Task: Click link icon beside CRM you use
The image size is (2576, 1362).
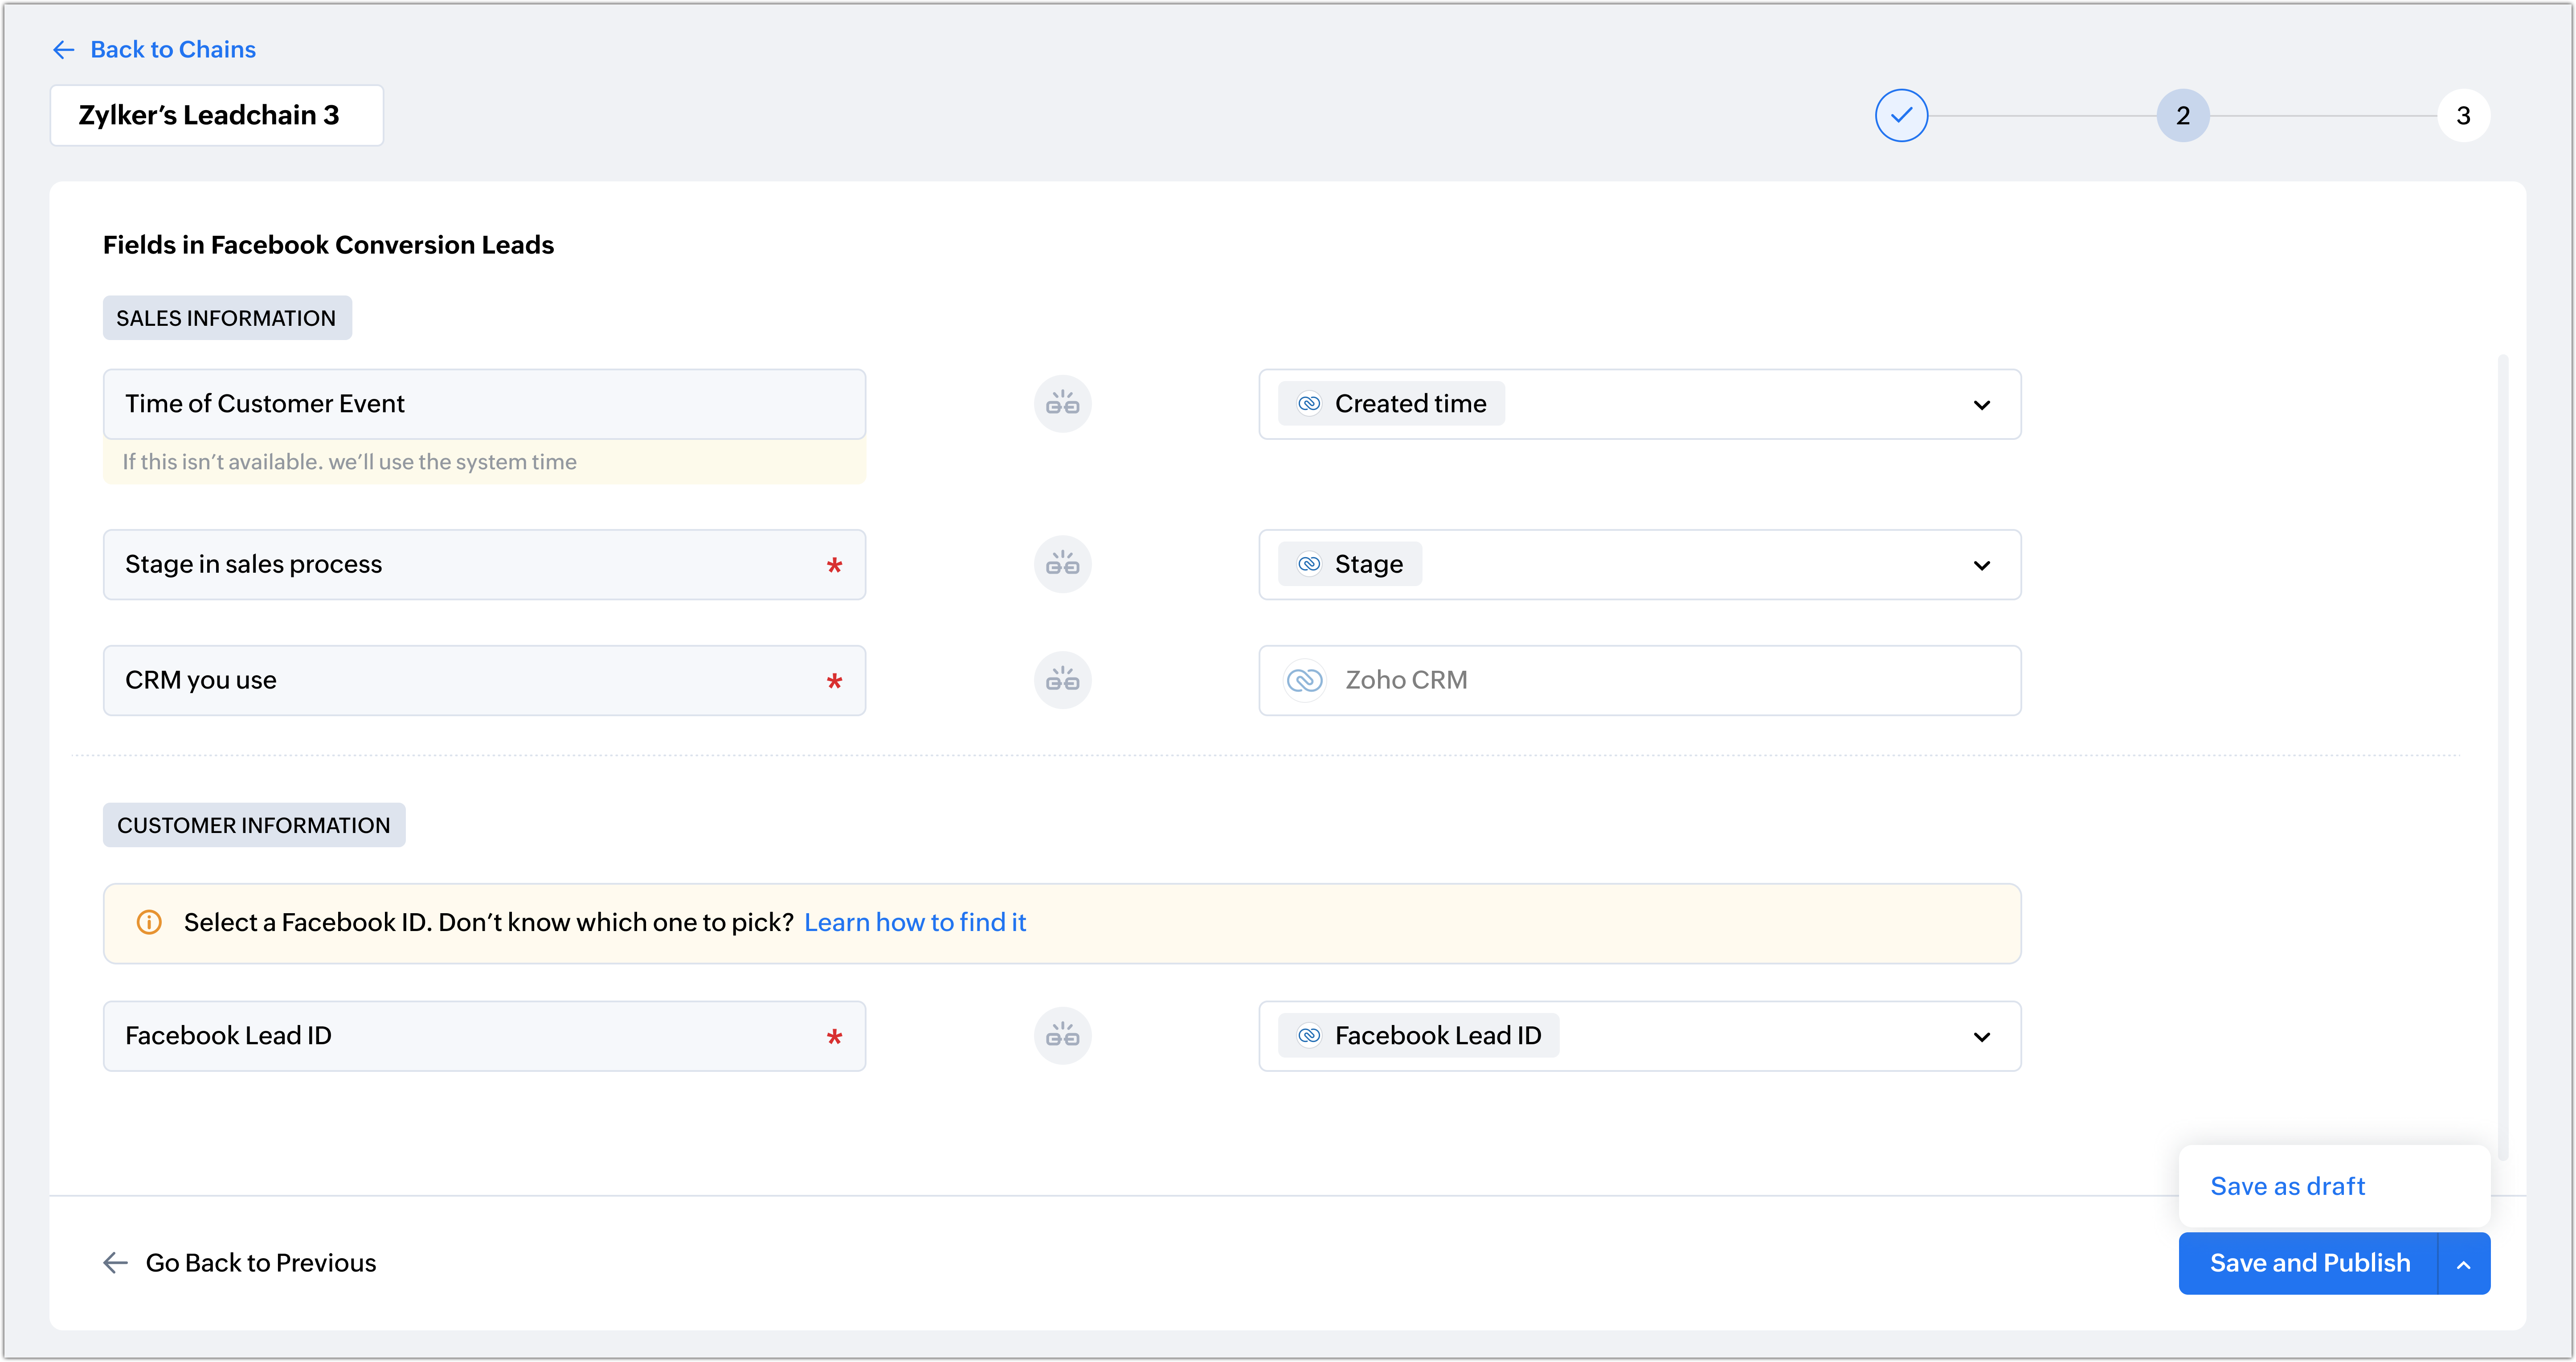Action: tap(1062, 681)
